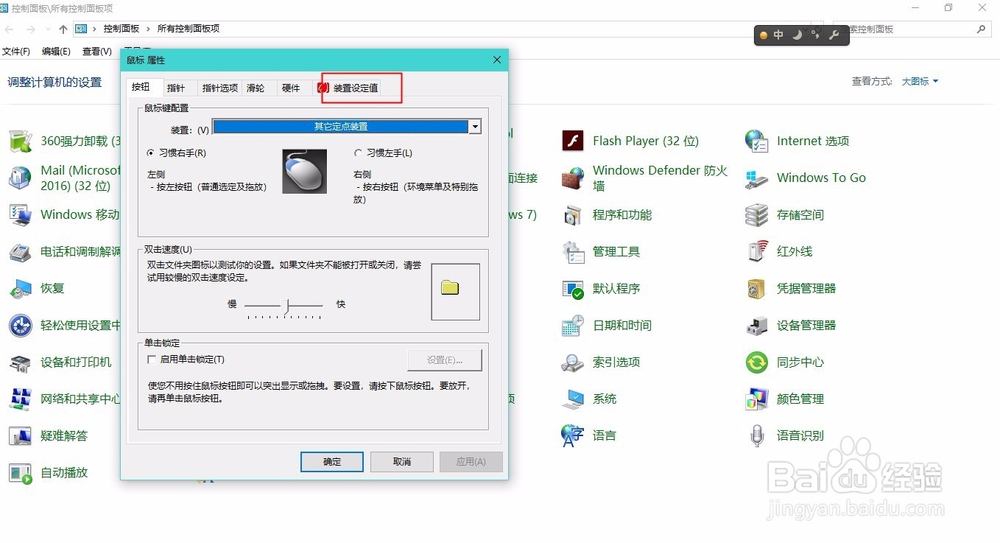Viewport: 1000px width, 543px height.
Task: Open 程序和功能 icon
Action: [573, 215]
